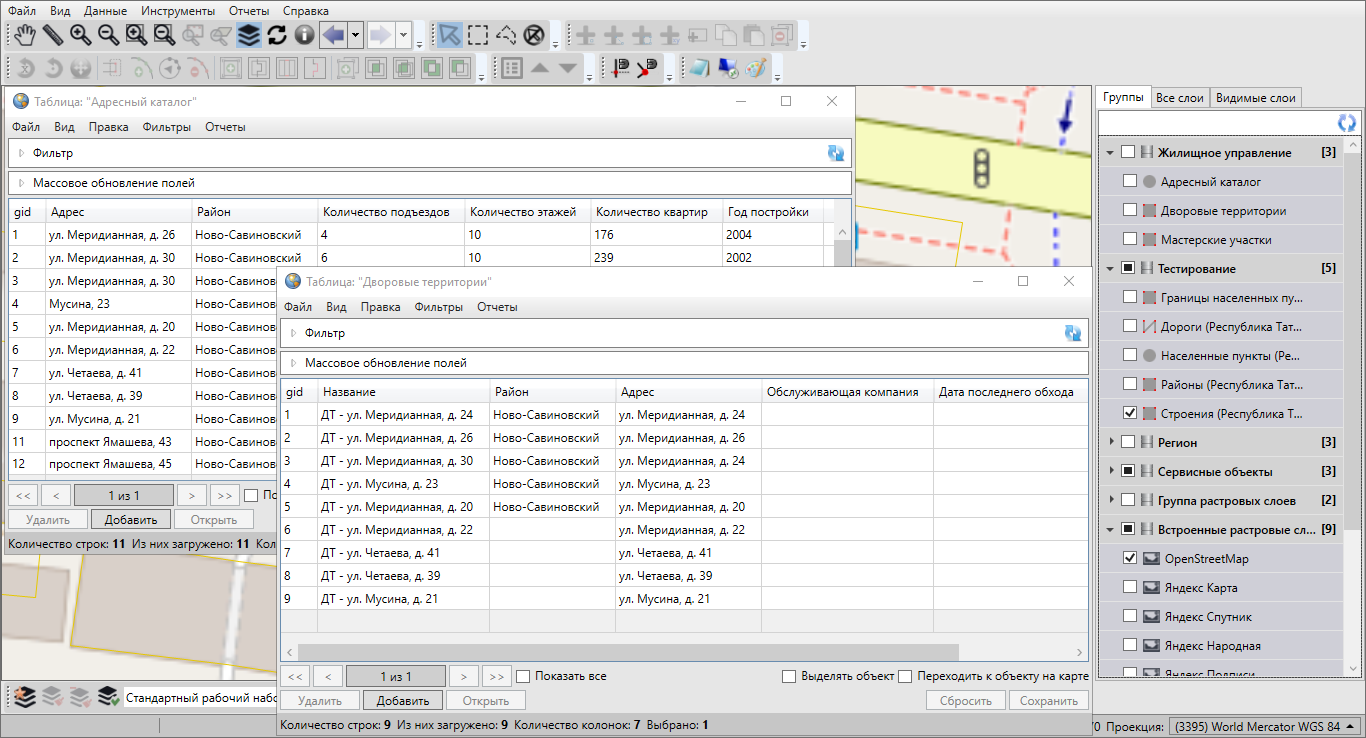Go back to previous map extent

[x=333, y=36]
